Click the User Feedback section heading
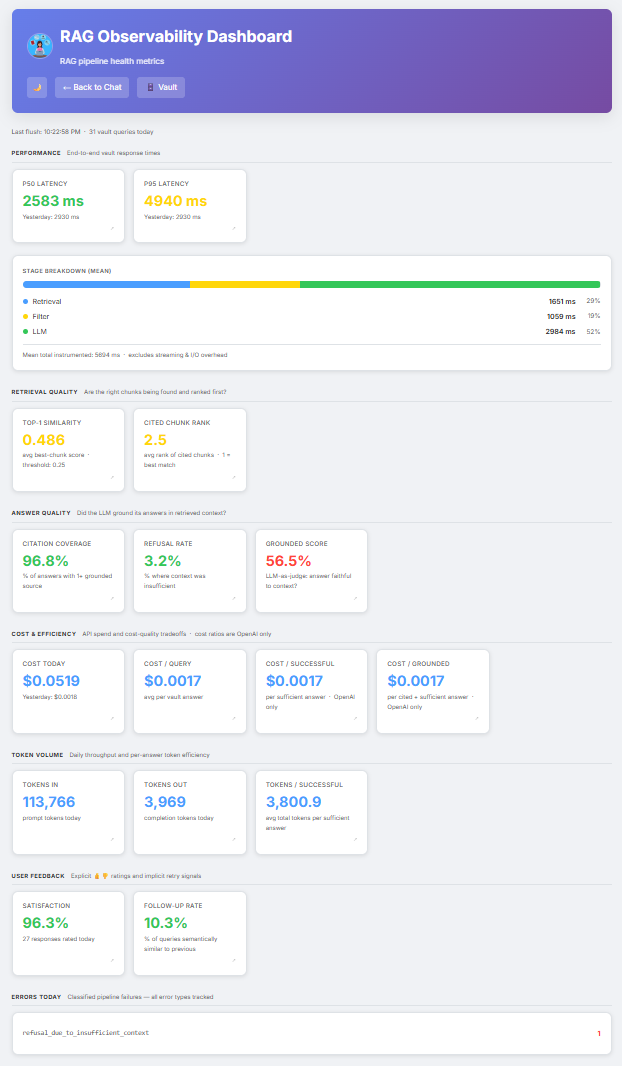The width and height of the screenshot is (622, 1066). pyautogui.click(x=38, y=876)
